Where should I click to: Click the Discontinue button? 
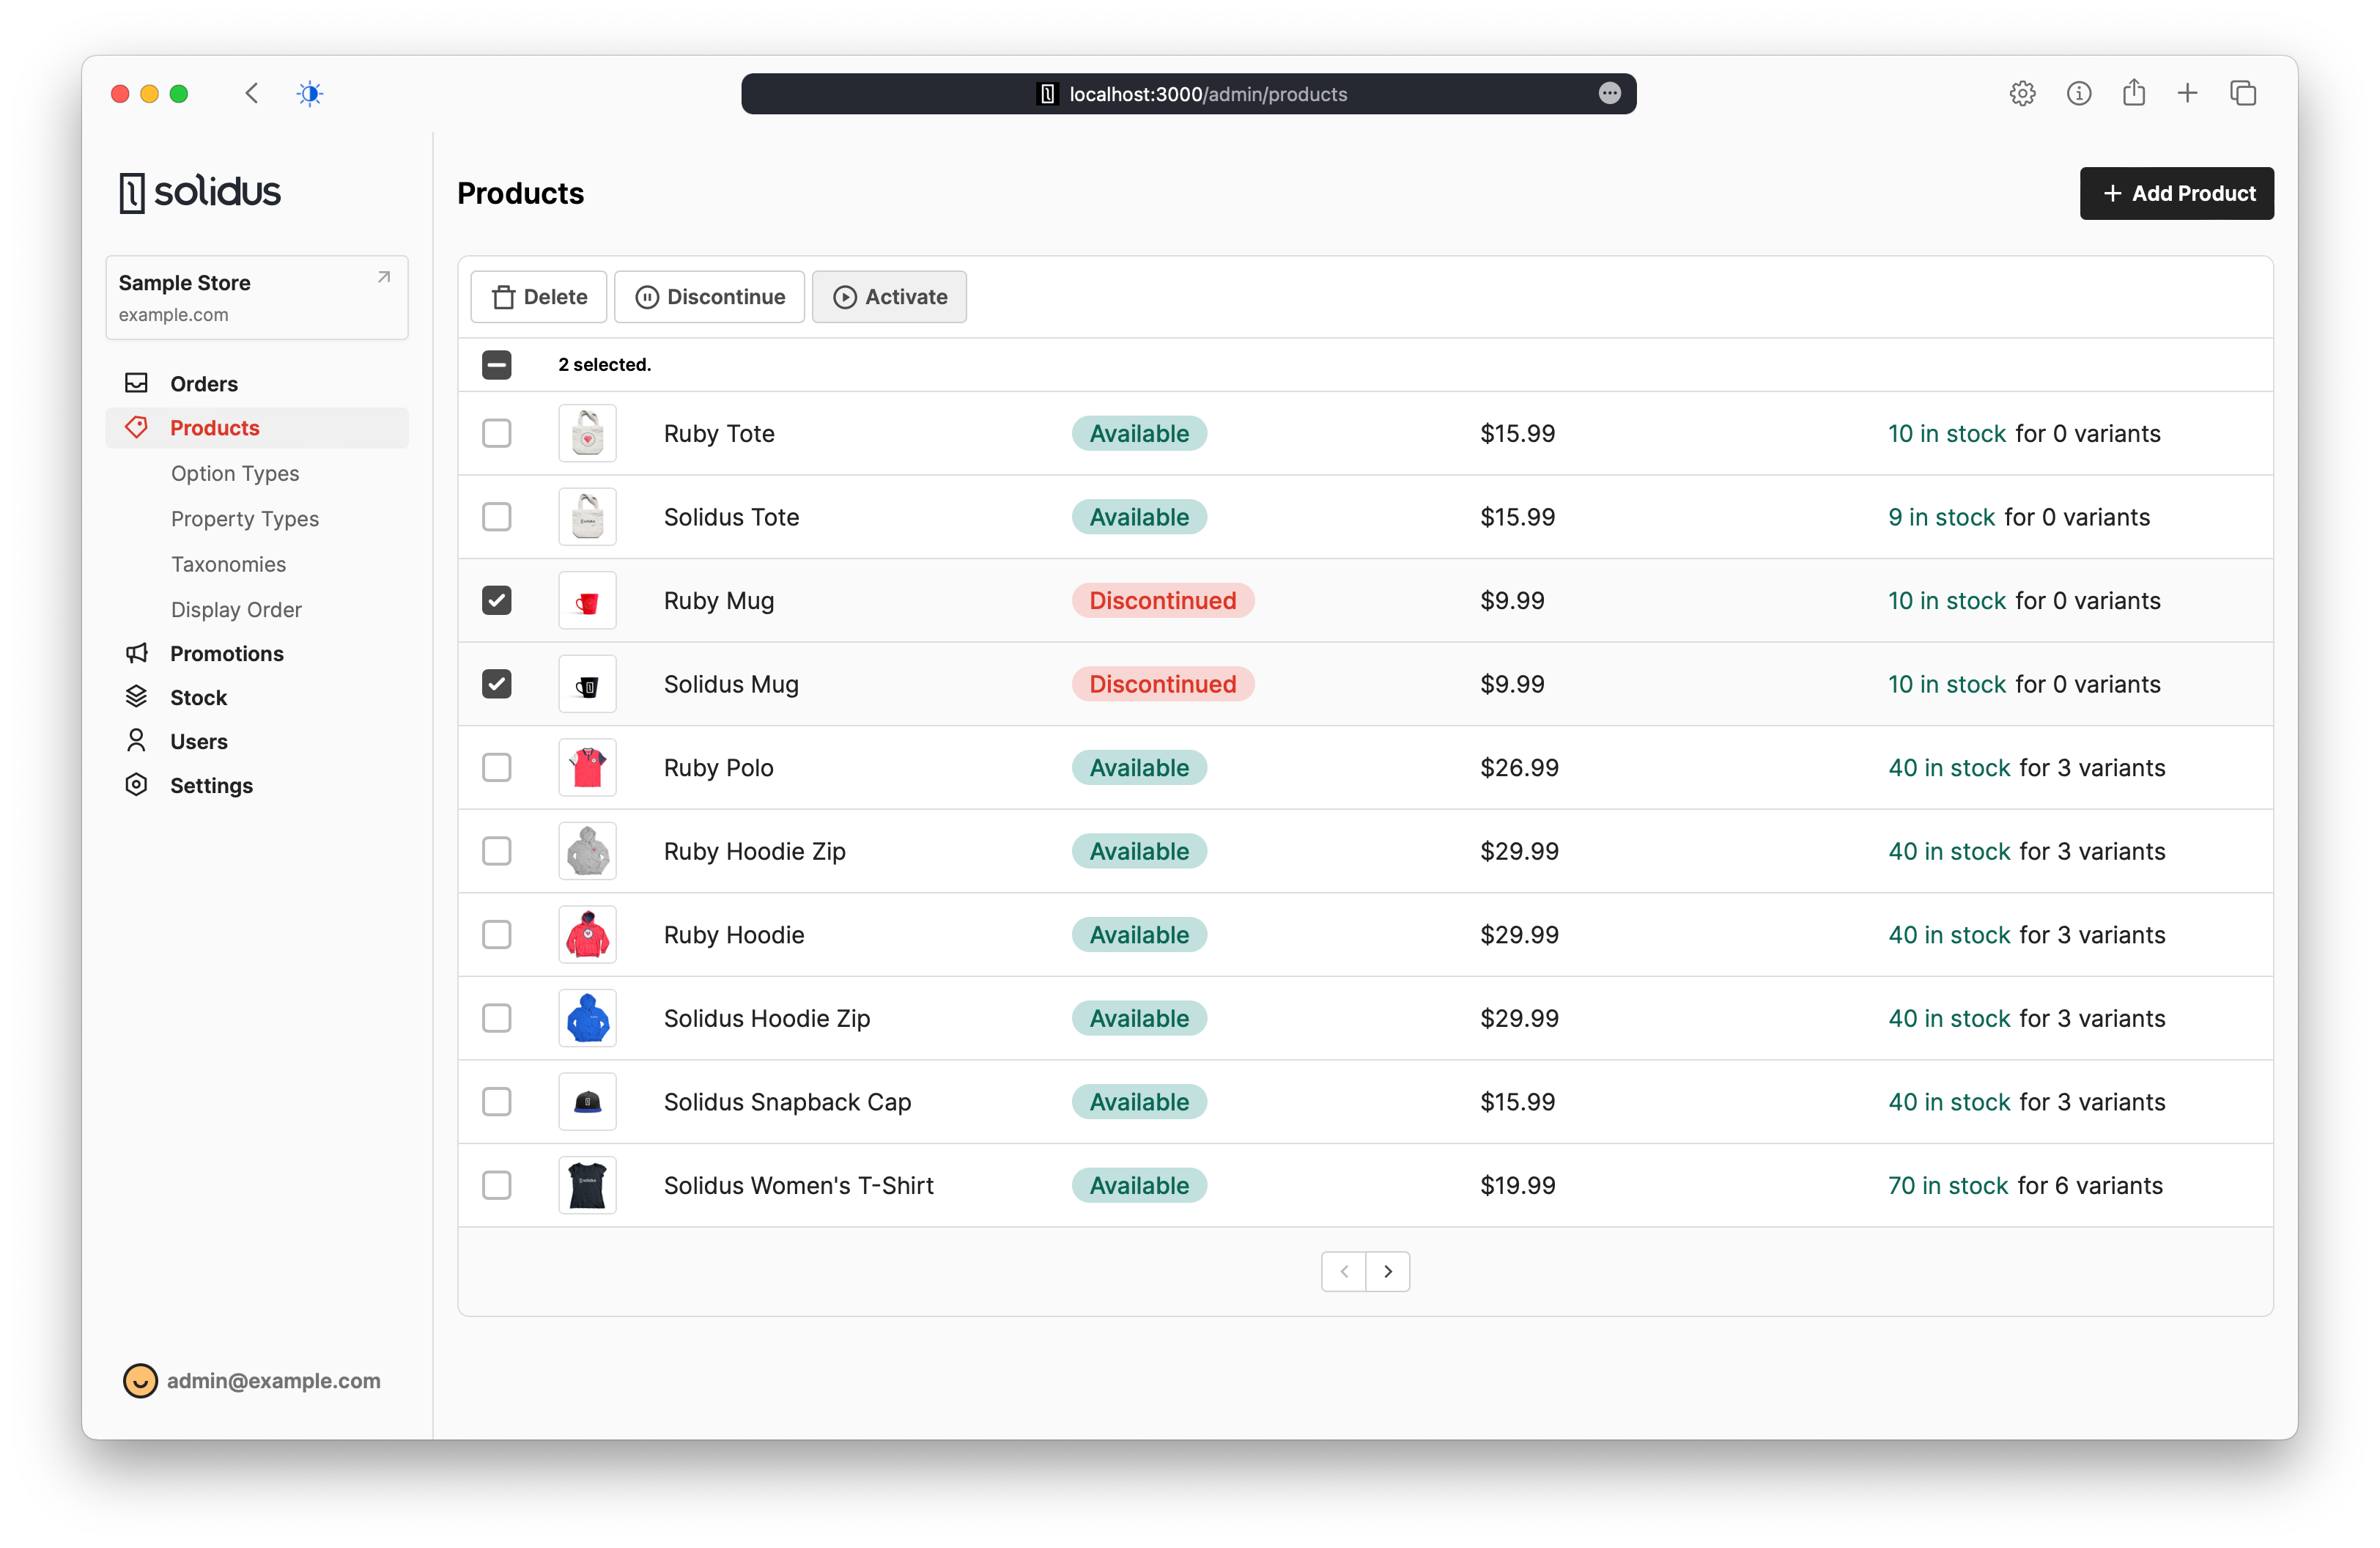coord(709,297)
